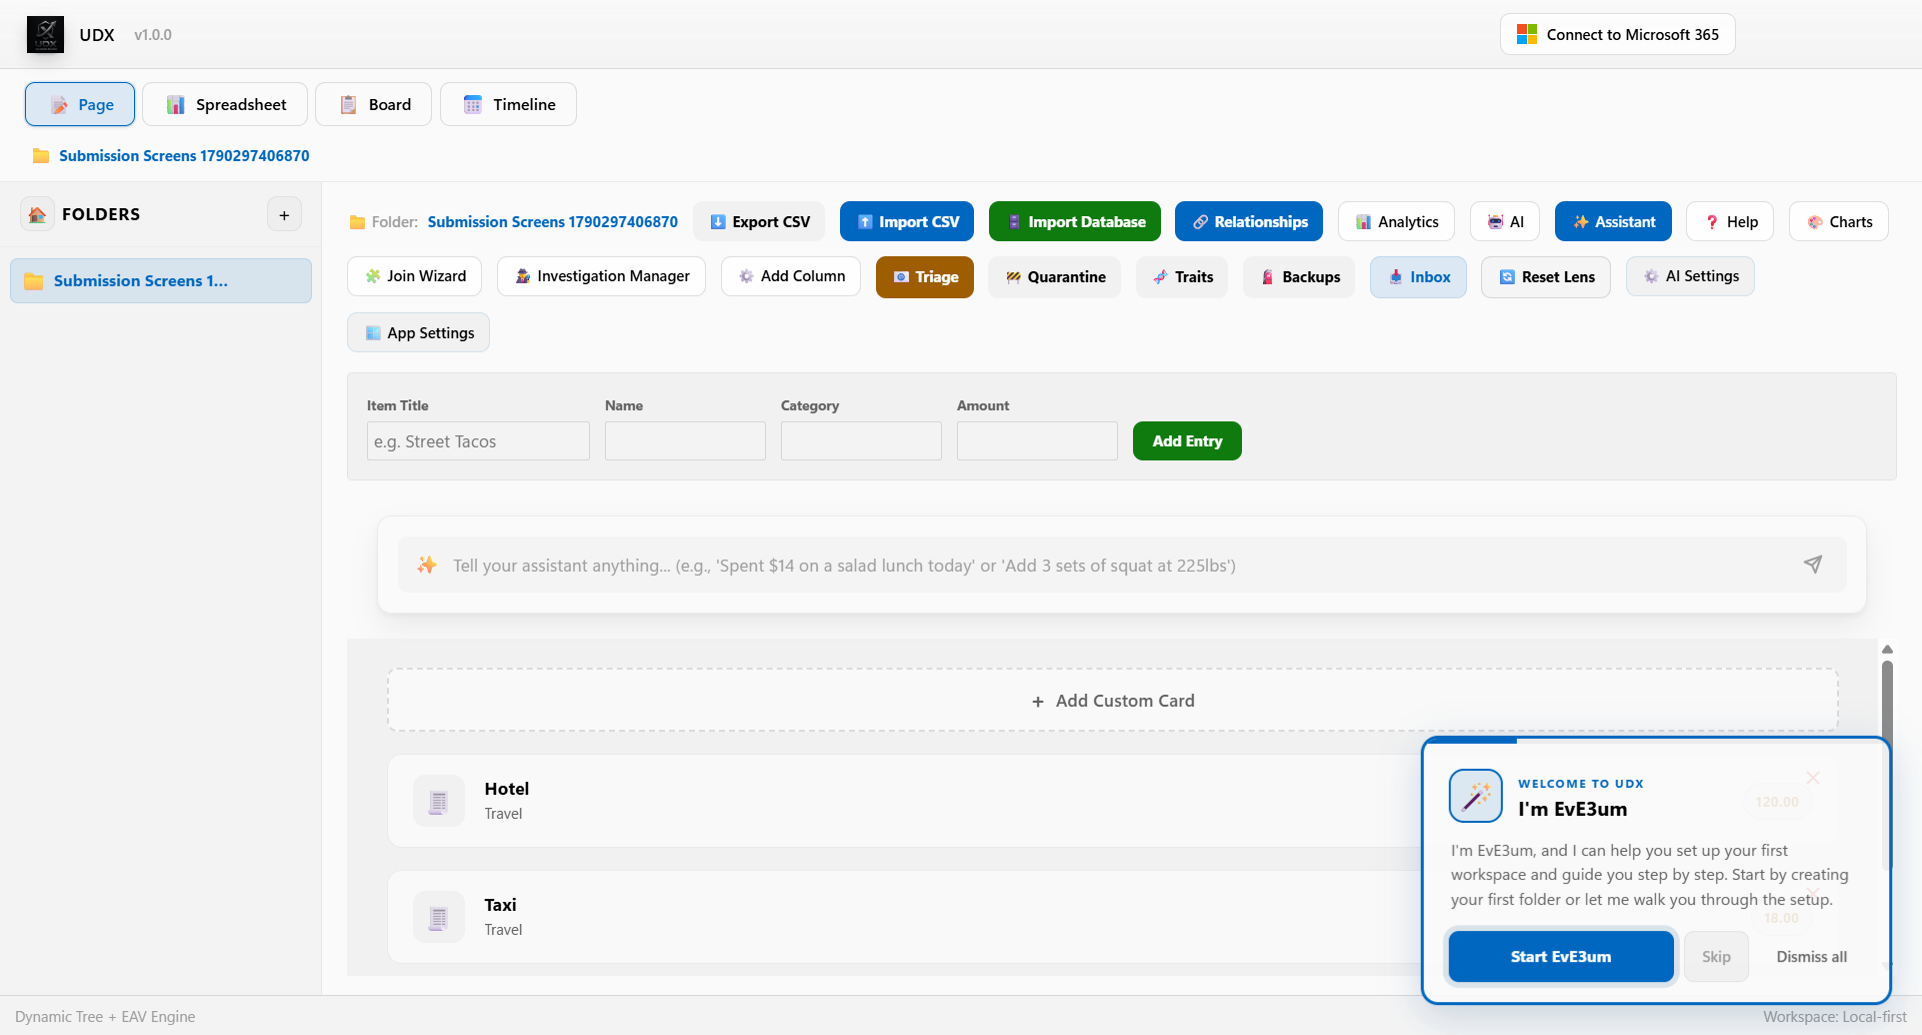Switch to the Board tab
This screenshot has height=1035, width=1922.
point(374,104)
